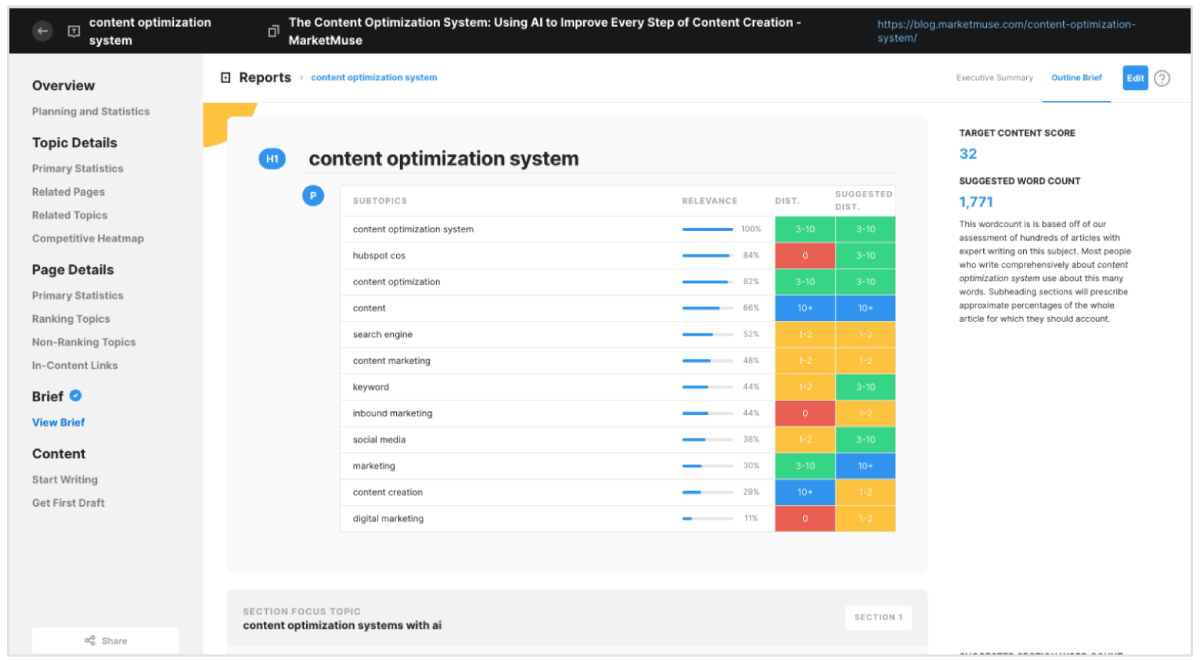Open the help question mark icon
Screen dimensions: 1200x662
pos(1161,77)
